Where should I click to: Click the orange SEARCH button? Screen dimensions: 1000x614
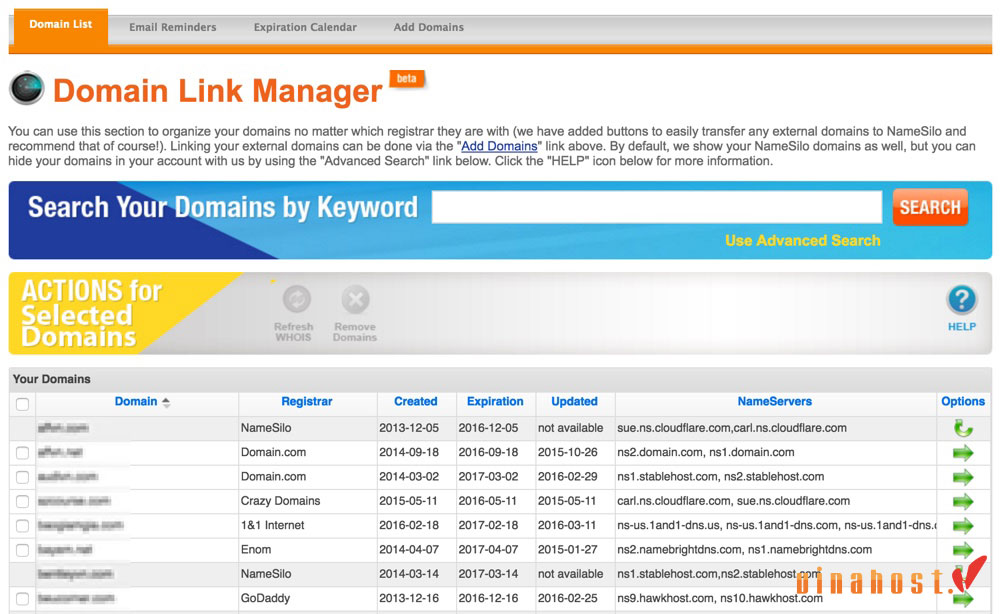pyautogui.click(x=930, y=207)
